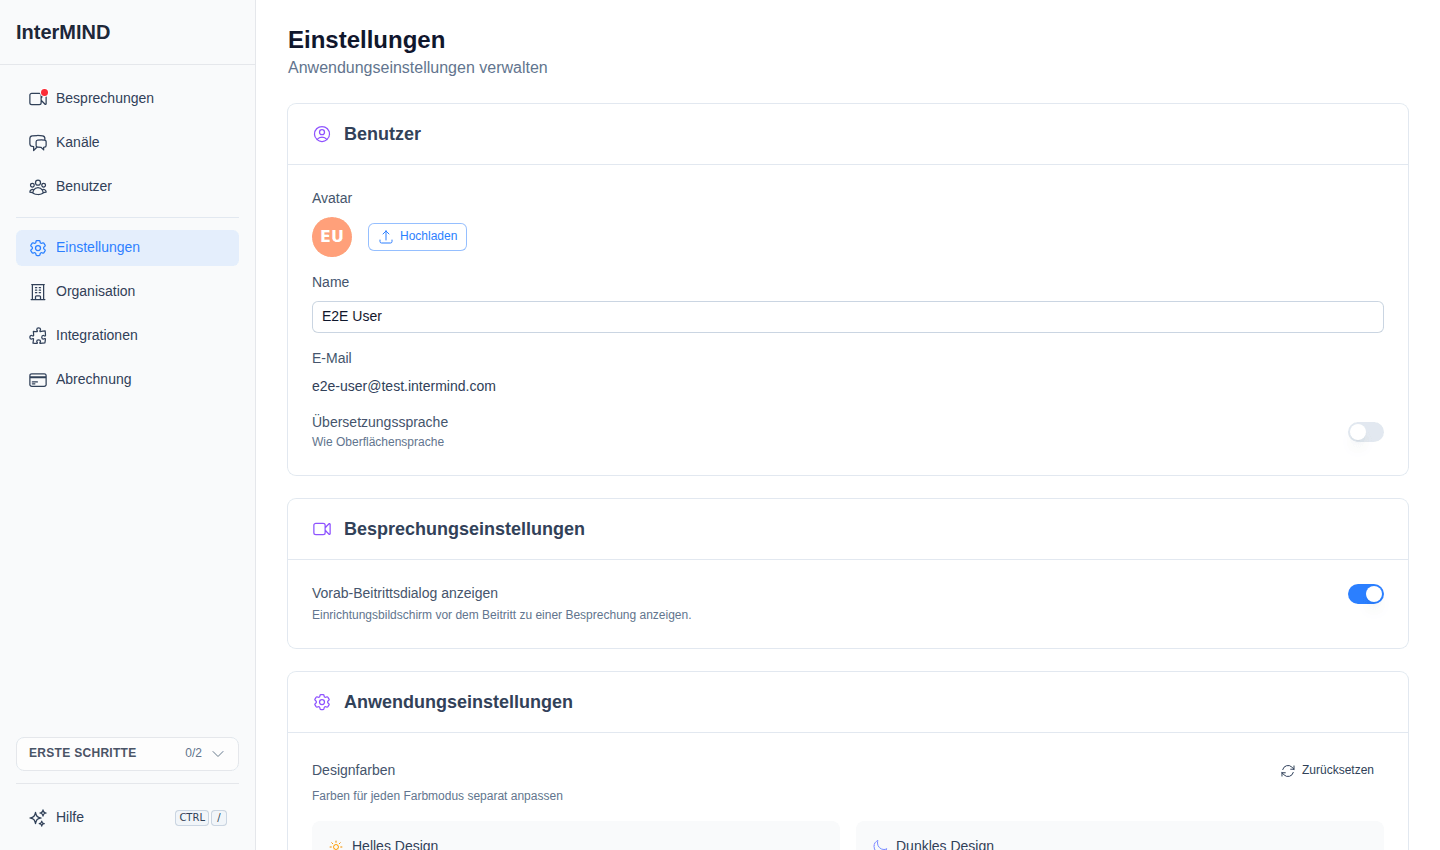The image size is (1440, 850).
Task: Click the Organisation building icon
Action: pyautogui.click(x=38, y=292)
